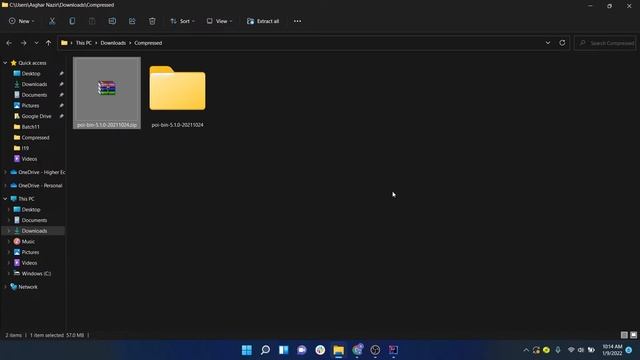Collapse the Quick access section
Image resolution: width=640 pixels, height=360 pixels.
tap(5, 63)
